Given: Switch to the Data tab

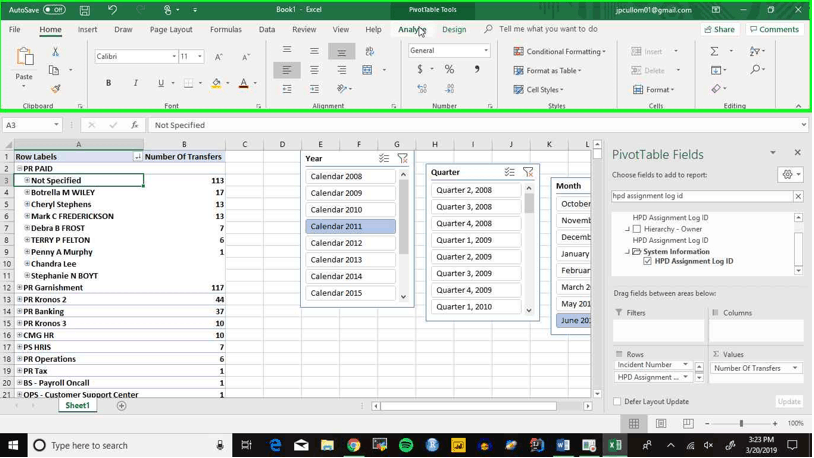Looking at the screenshot, I should point(267,30).
